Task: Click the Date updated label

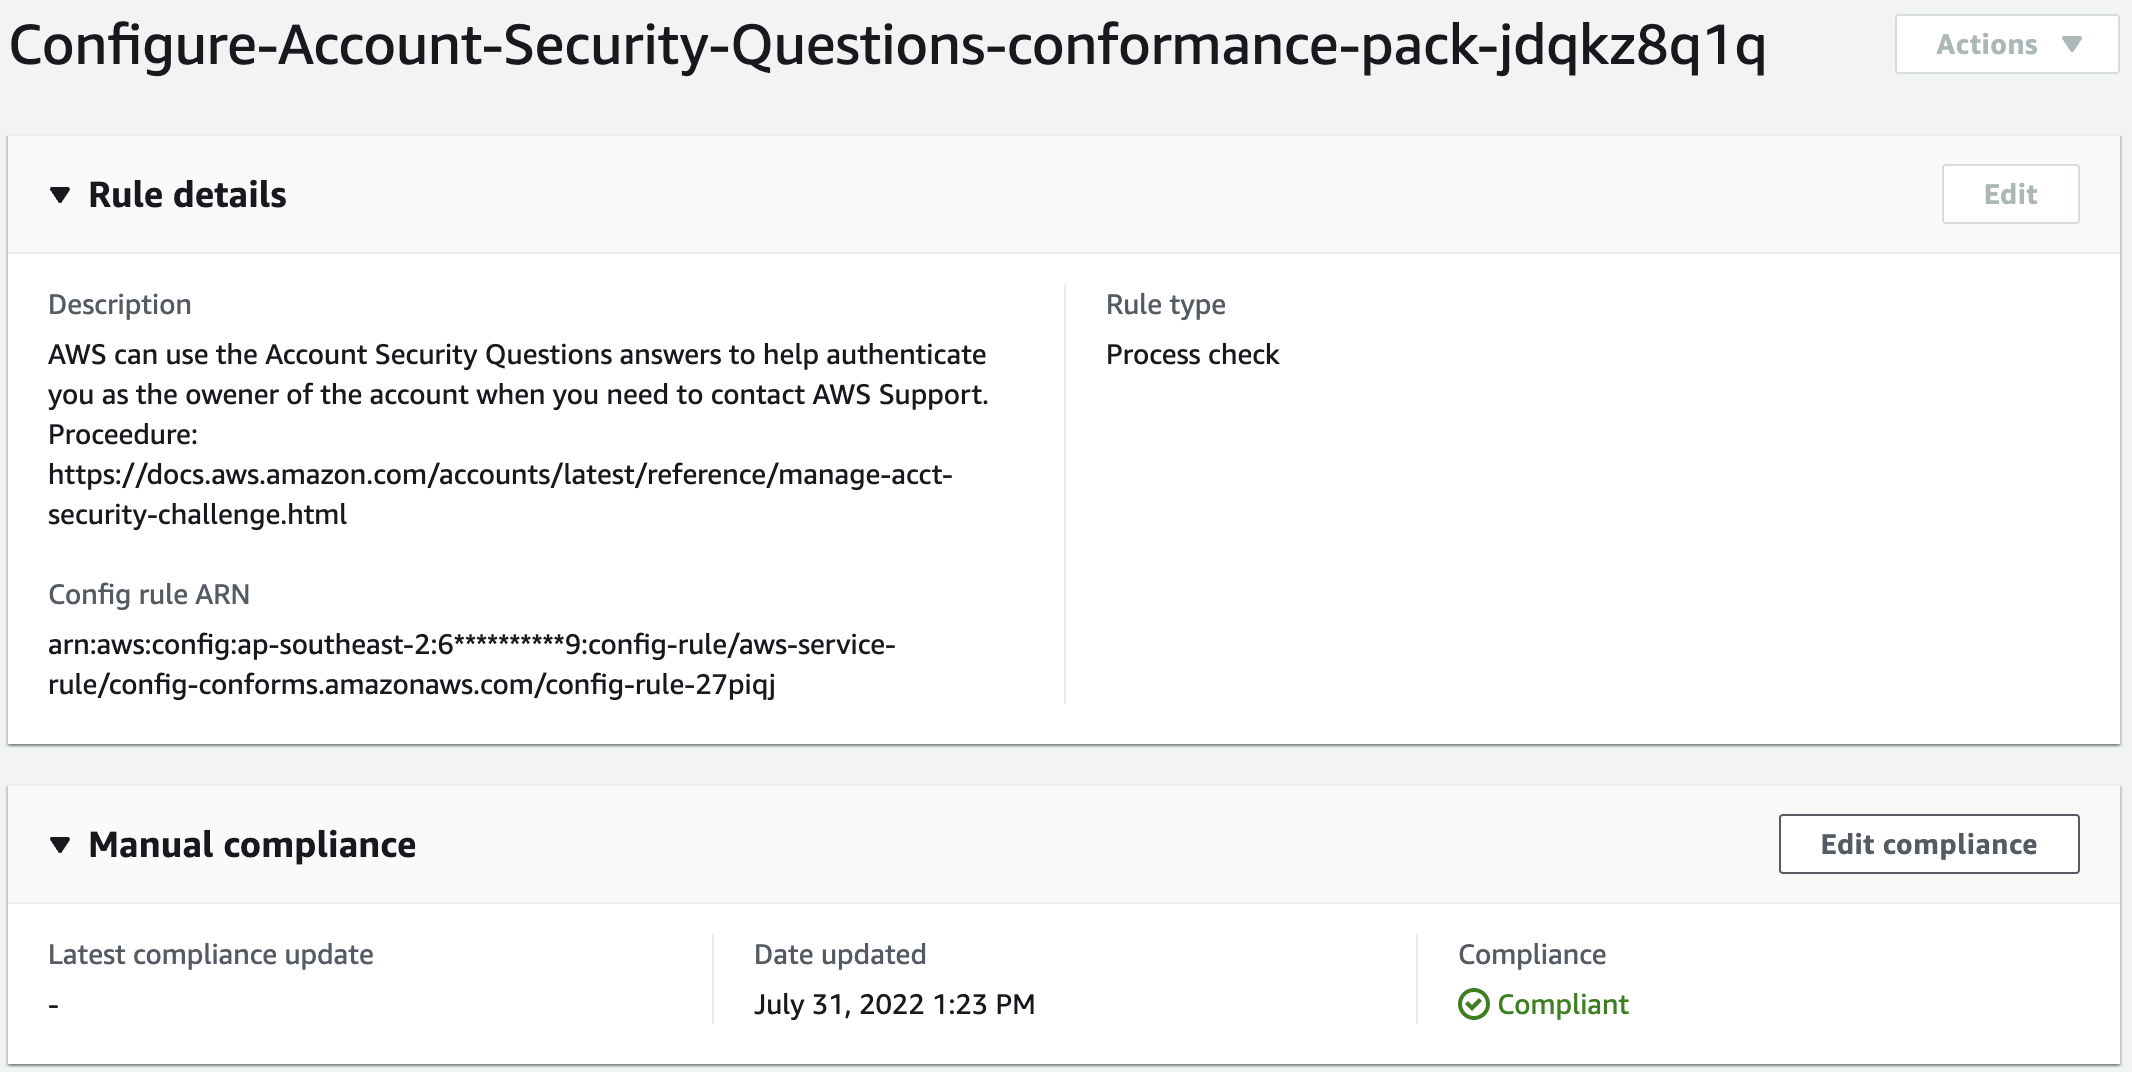Action: pyautogui.click(x=840, y=955)
